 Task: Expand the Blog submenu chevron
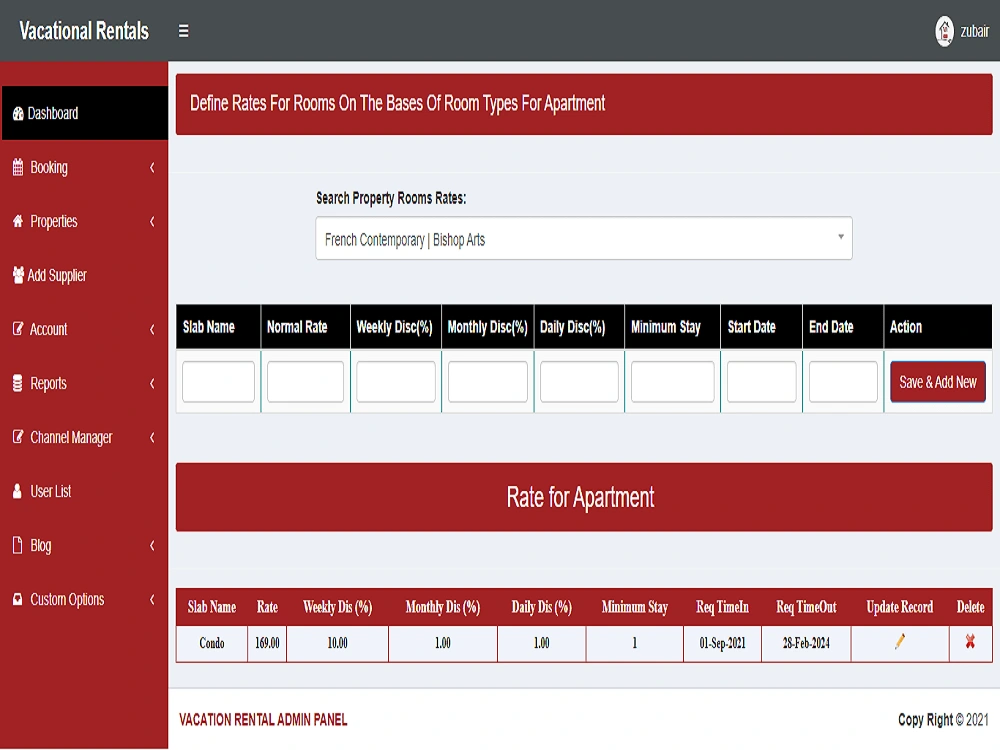tap(152, 545)
